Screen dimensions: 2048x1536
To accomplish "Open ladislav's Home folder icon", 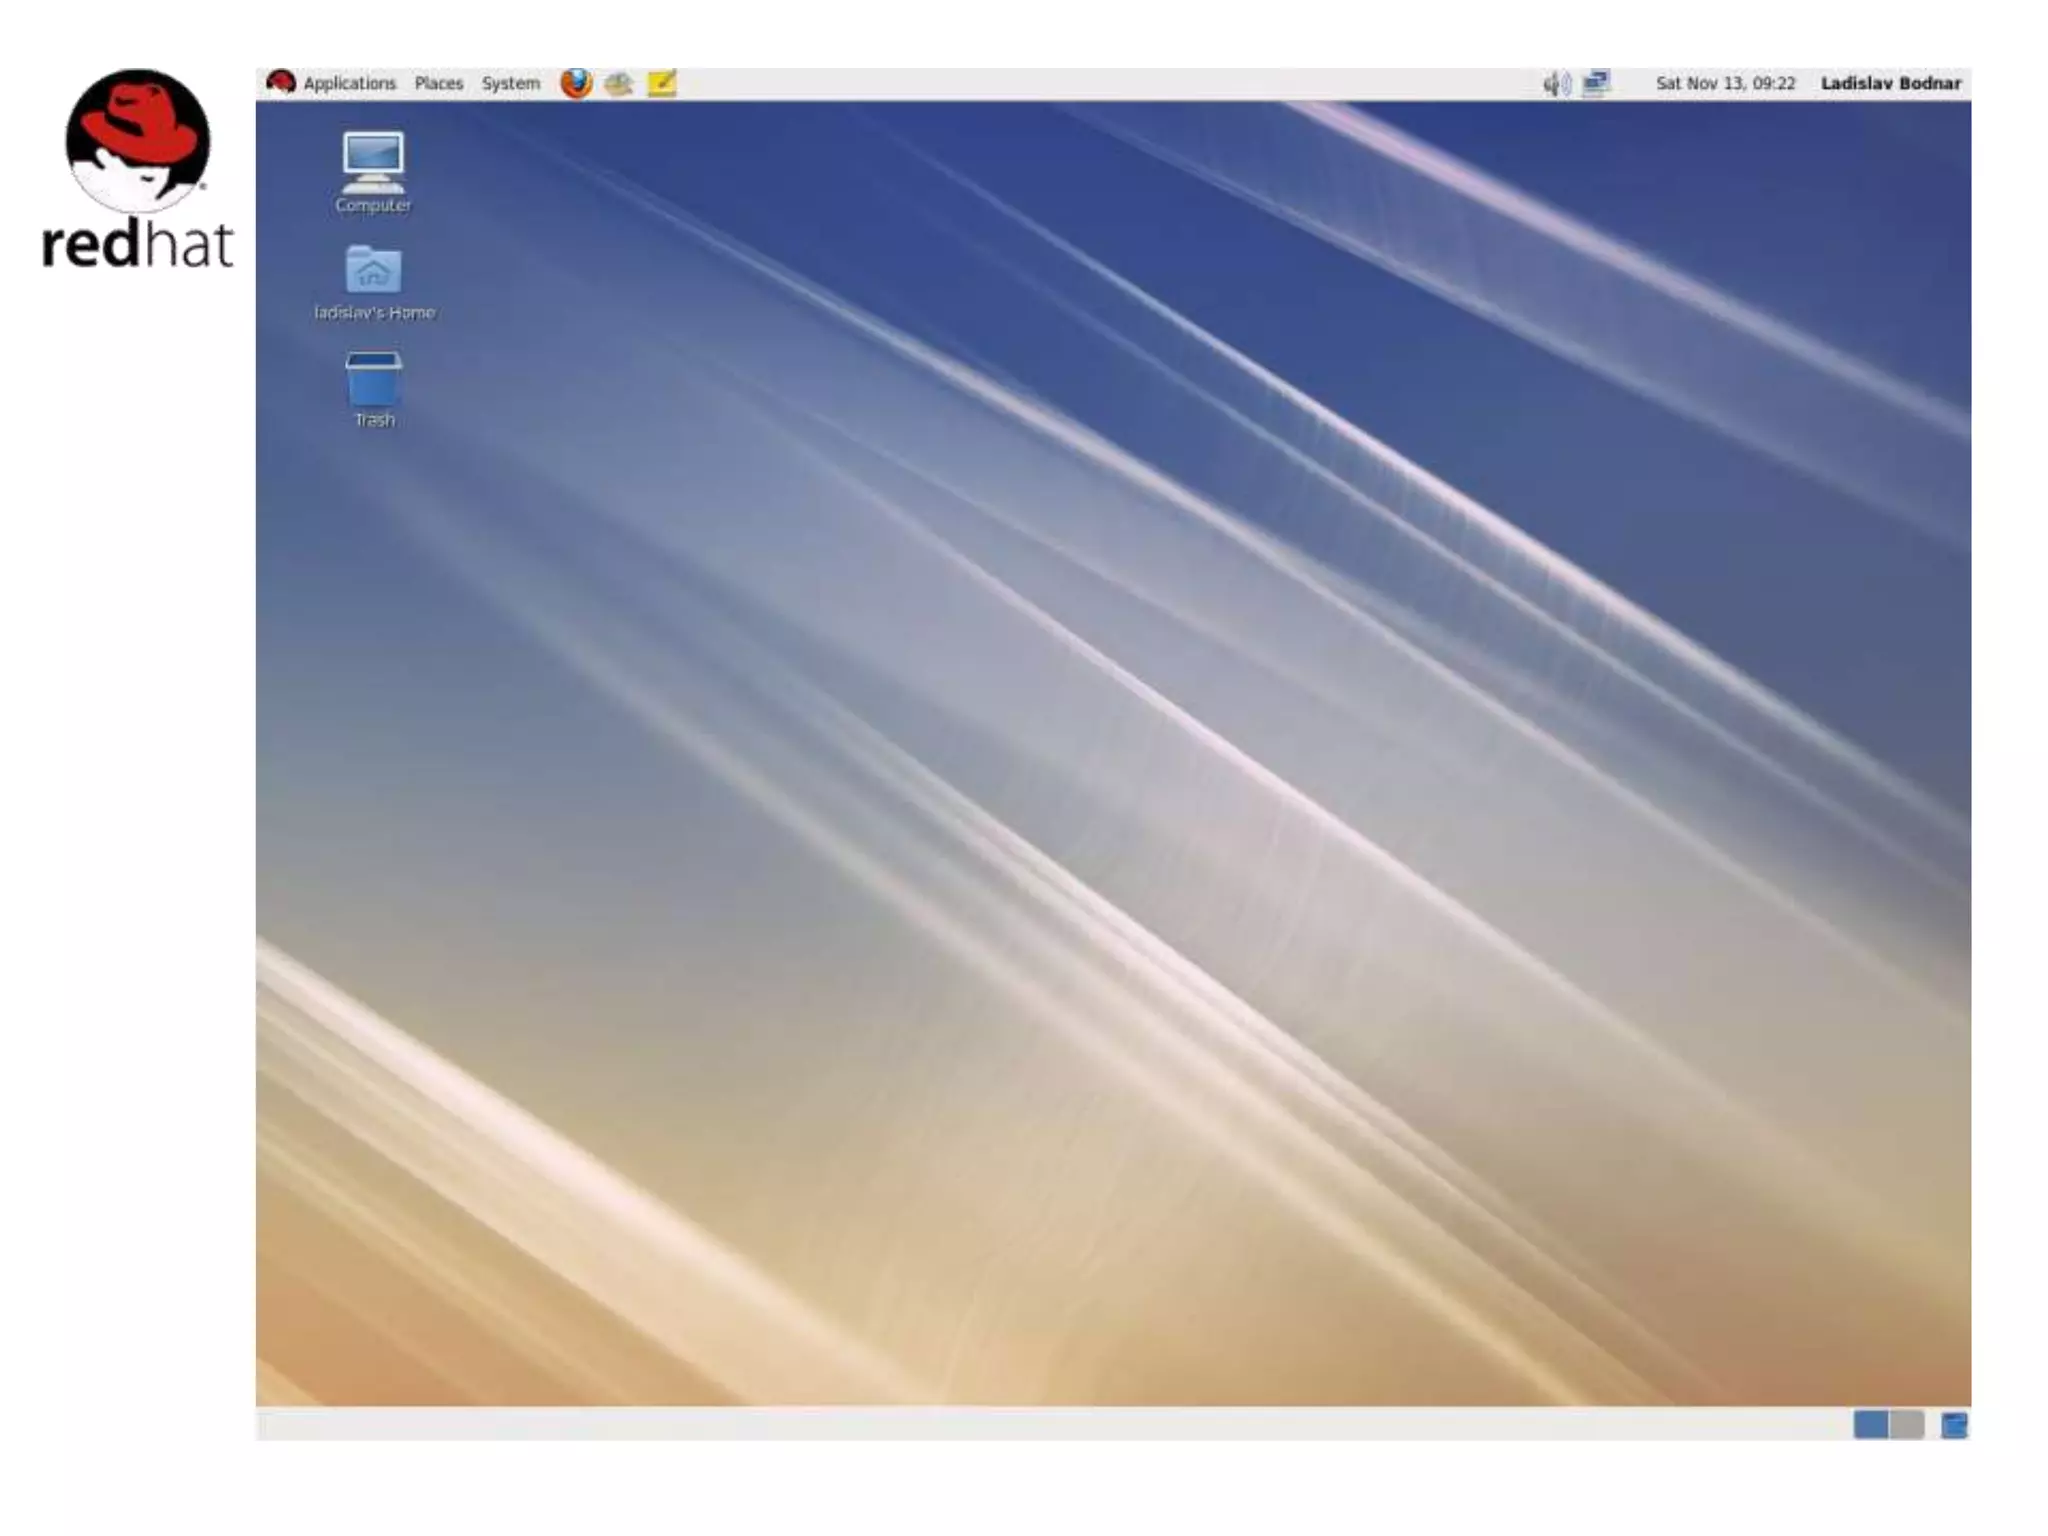I will [x=373, y=269].
